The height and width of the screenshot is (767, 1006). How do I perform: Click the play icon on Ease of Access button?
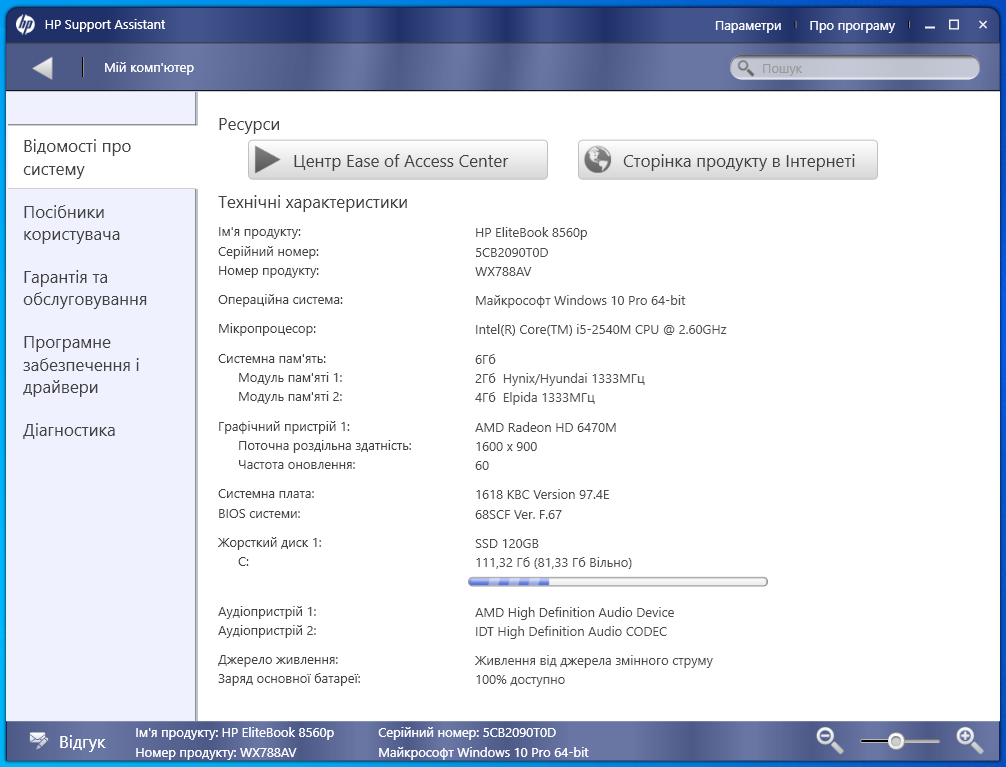click(267, 160)
